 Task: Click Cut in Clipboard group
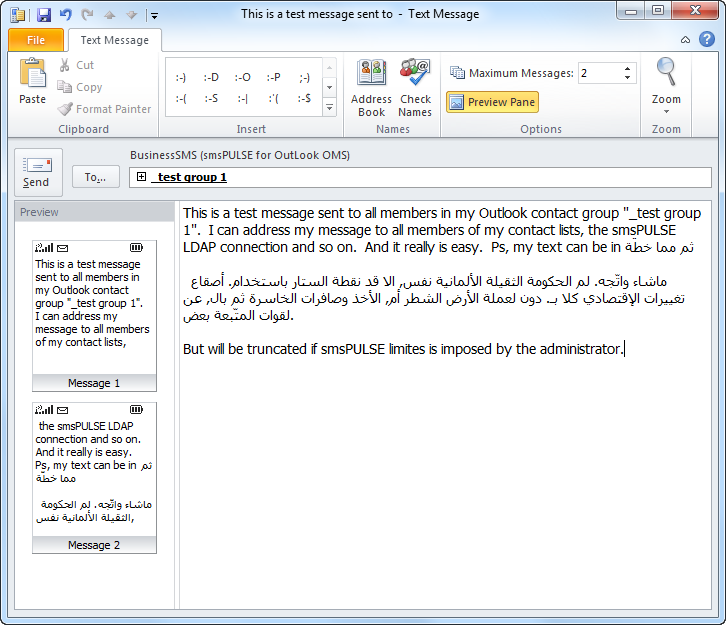tap(76, 65)
